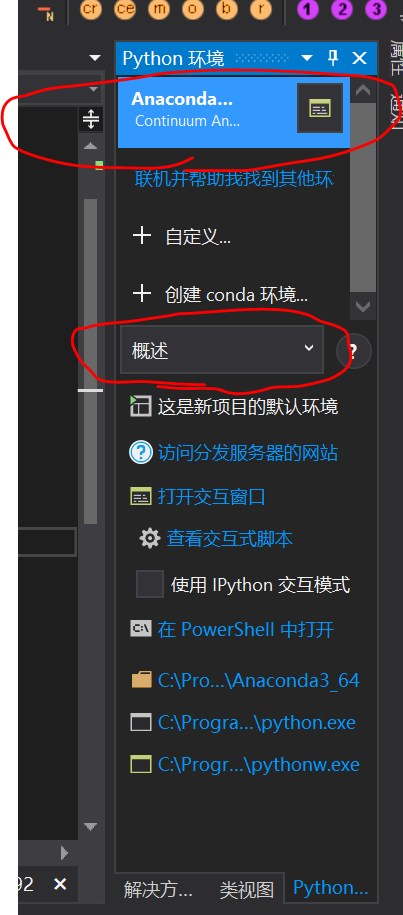
Task: Expand the editor tab list dropdown arrow
Action: click(x=95, y=58)
